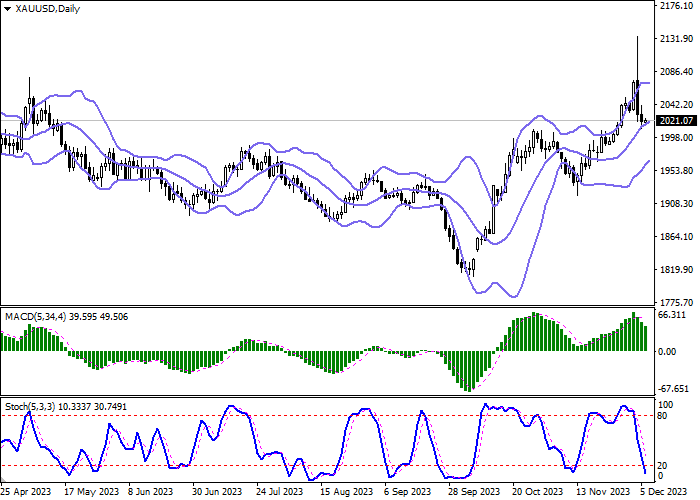Click the 6 Sep 2023 date label
700x500 pixels.
point(407,492)
